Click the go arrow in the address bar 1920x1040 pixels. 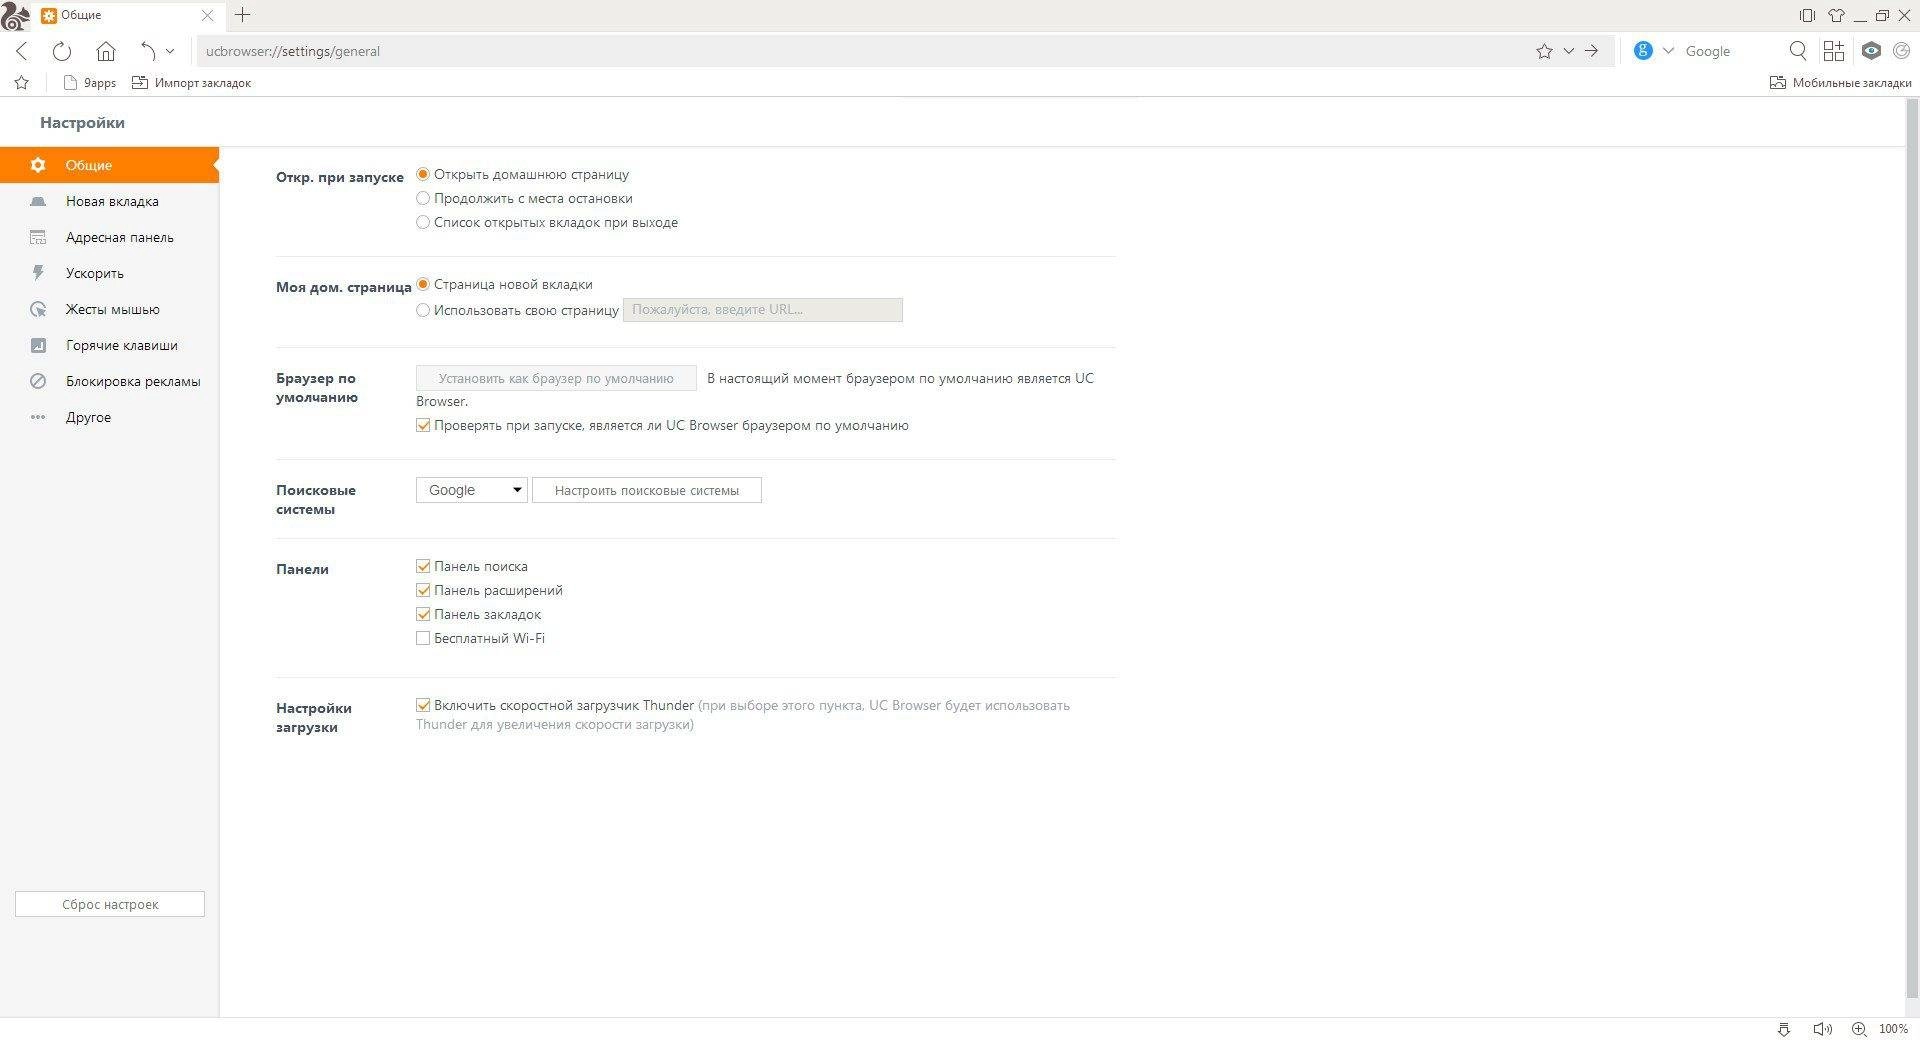(1591, 51)
